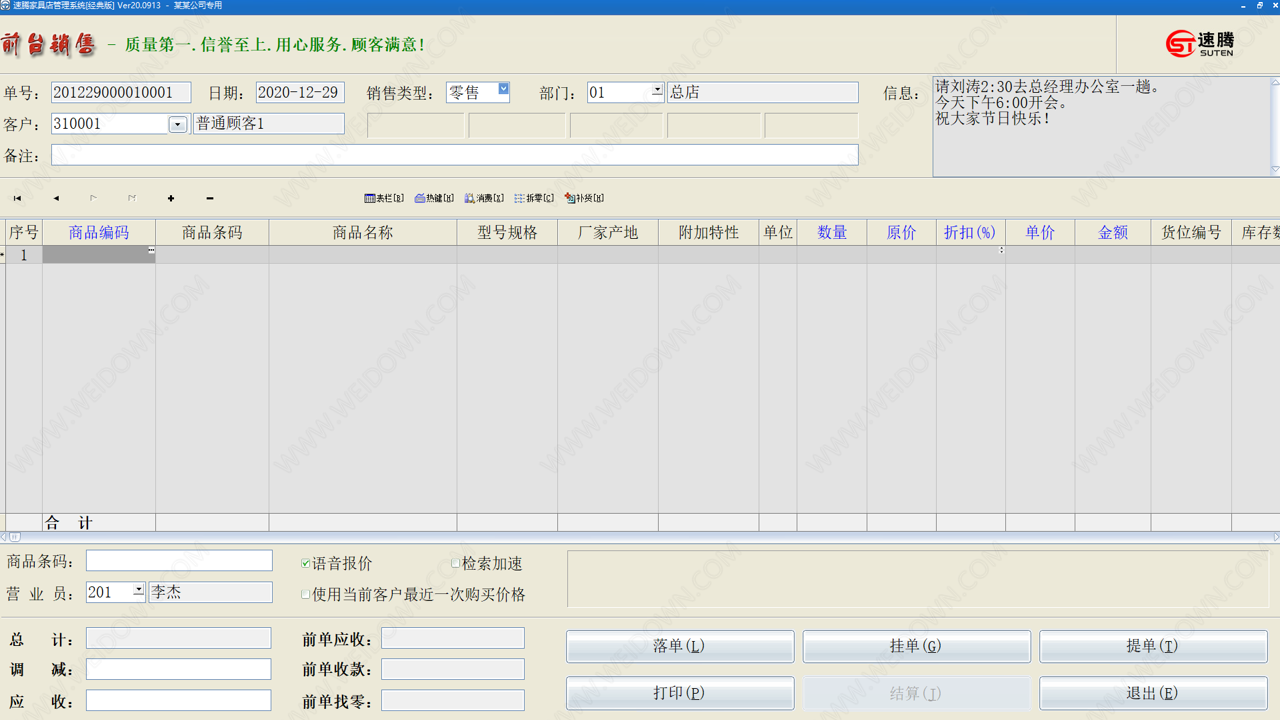Add a new row with plus icon

171,198
